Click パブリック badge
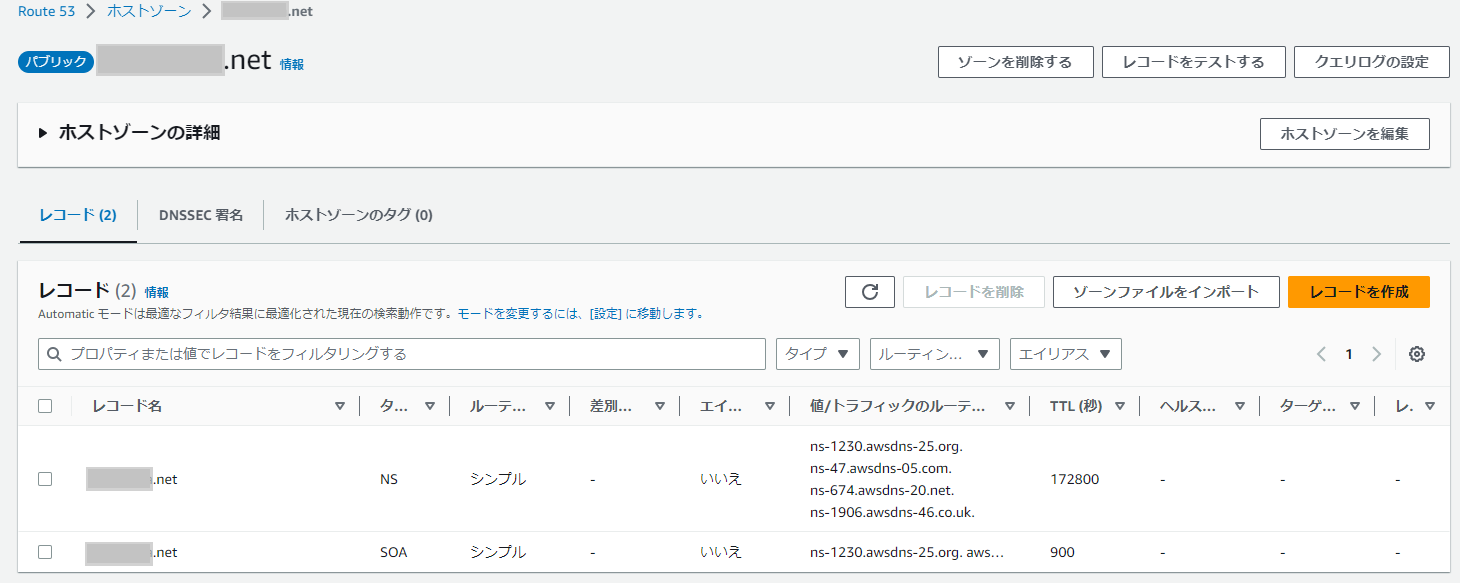This screenshot has width=1460, height=583. coord(56,62)
